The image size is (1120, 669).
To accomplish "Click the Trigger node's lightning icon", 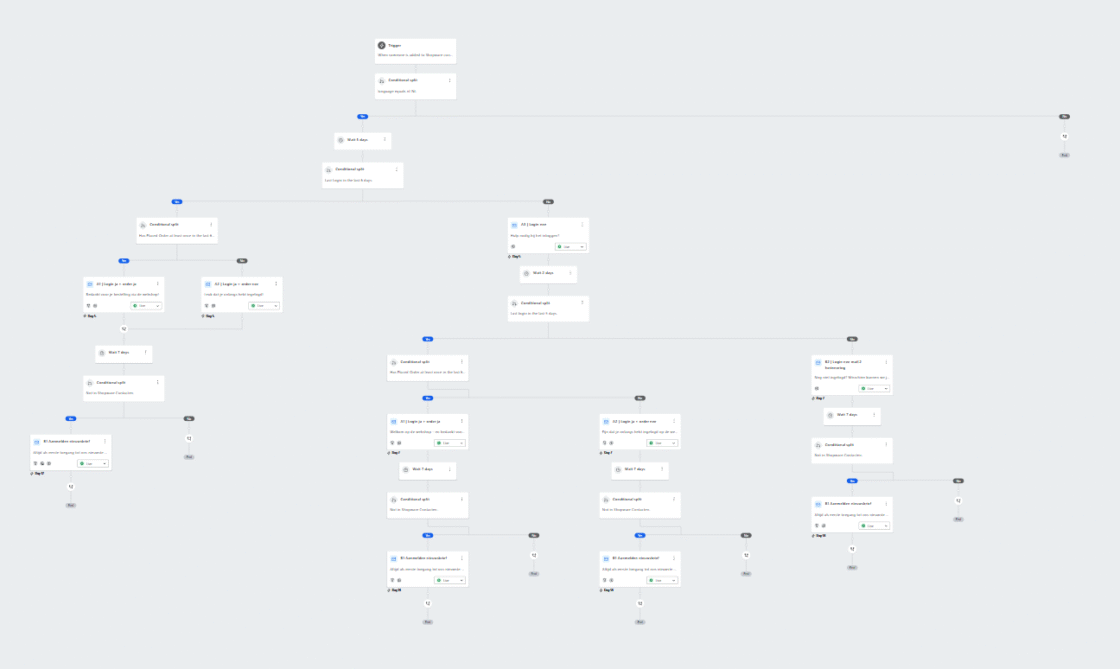I will tap(381, 45).
